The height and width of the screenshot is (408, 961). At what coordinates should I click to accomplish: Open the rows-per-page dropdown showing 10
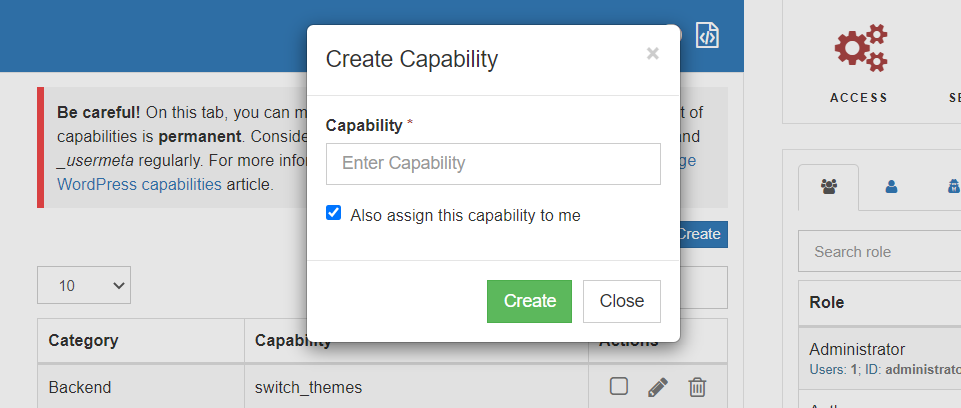[x=84, y=285]
